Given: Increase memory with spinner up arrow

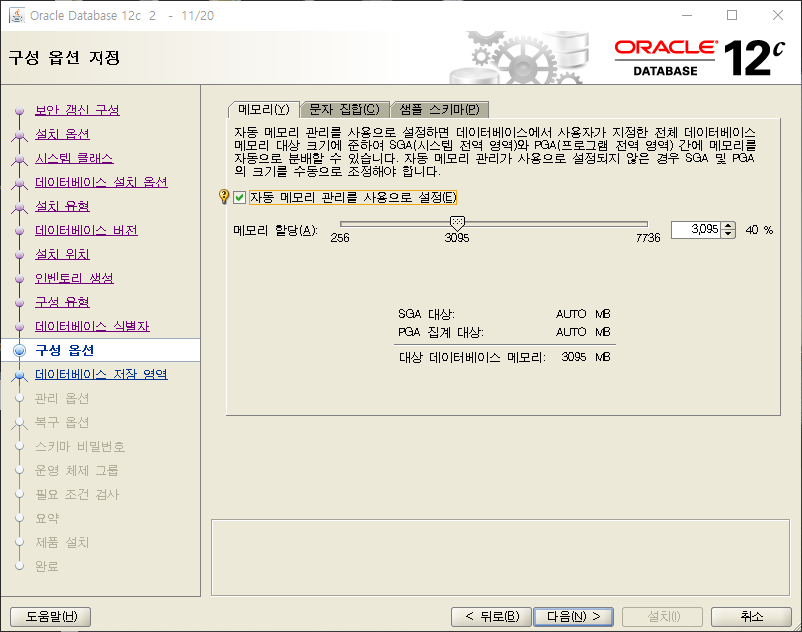Looking at the screenshot, I should (x=728, y=225).
